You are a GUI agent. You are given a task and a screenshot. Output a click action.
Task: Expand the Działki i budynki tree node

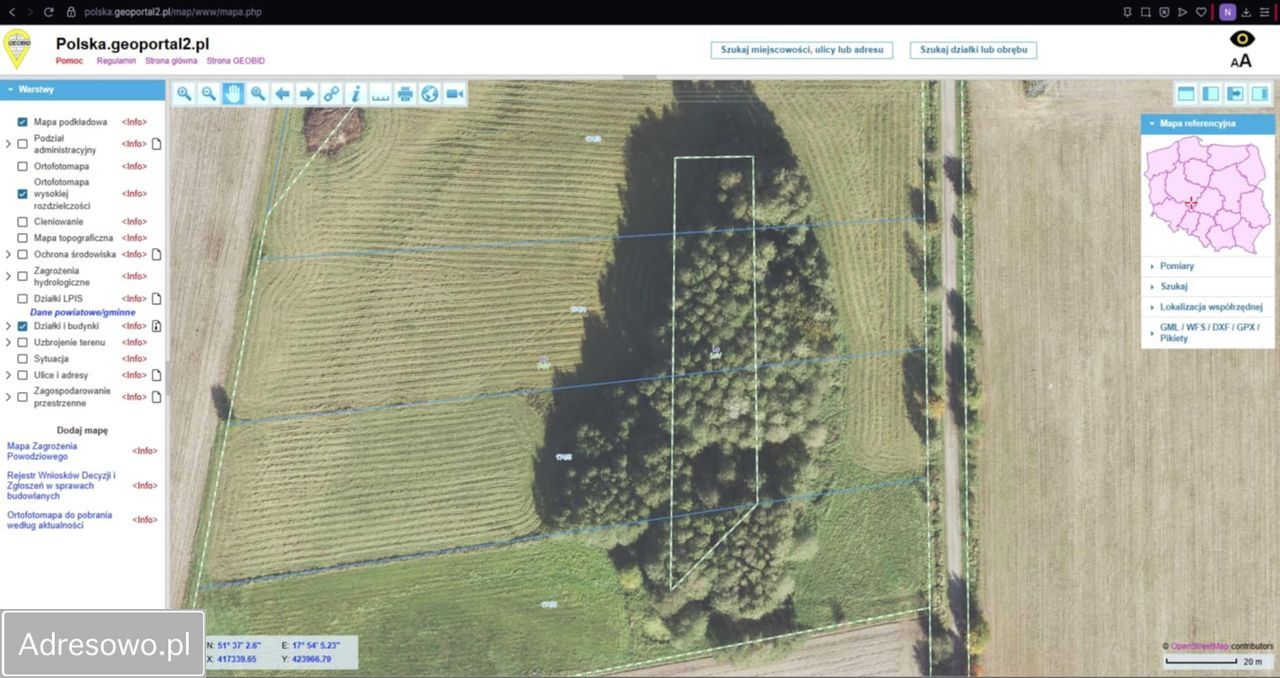click(x=9, y=326)
